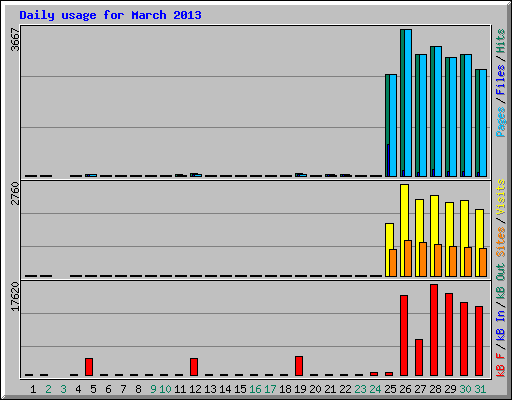Select day label 7 on the axis
This screenshot has height=400, width=512.
point(123,389)
